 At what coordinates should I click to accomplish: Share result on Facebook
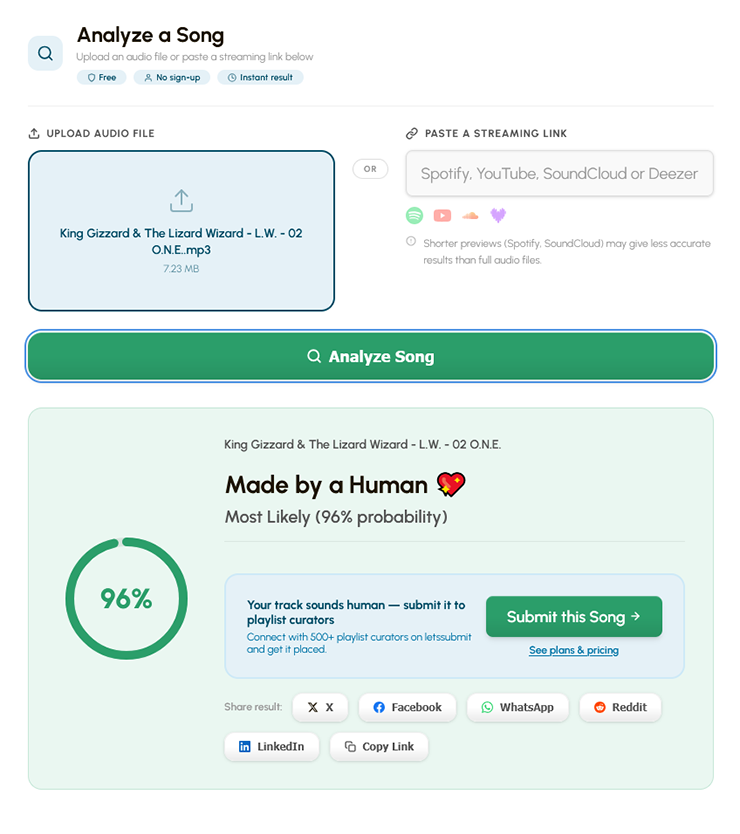[x=408, y=707]
